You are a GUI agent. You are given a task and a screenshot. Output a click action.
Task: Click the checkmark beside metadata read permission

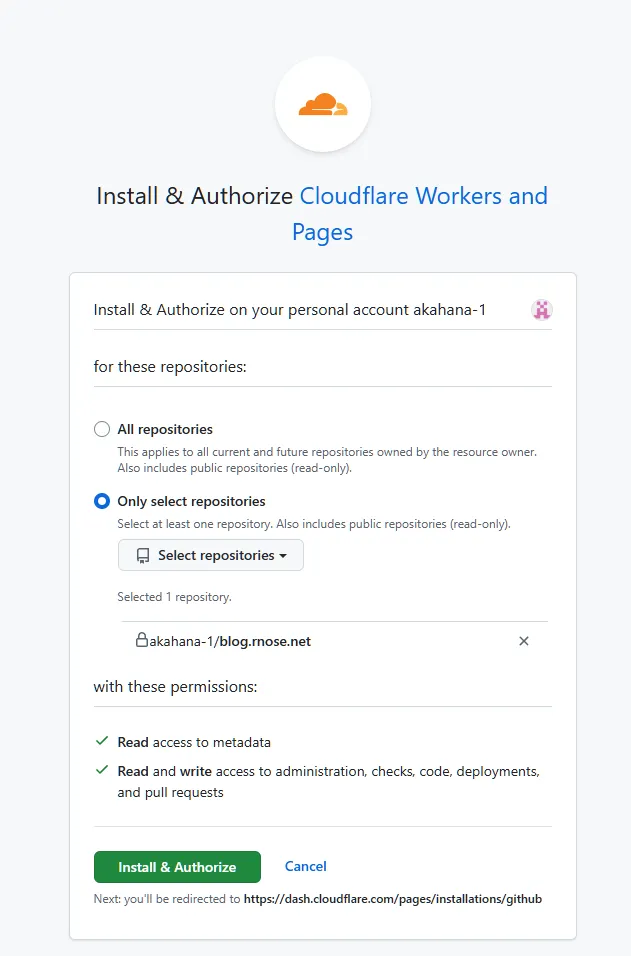pyautogui.click(x=100, y=741)
